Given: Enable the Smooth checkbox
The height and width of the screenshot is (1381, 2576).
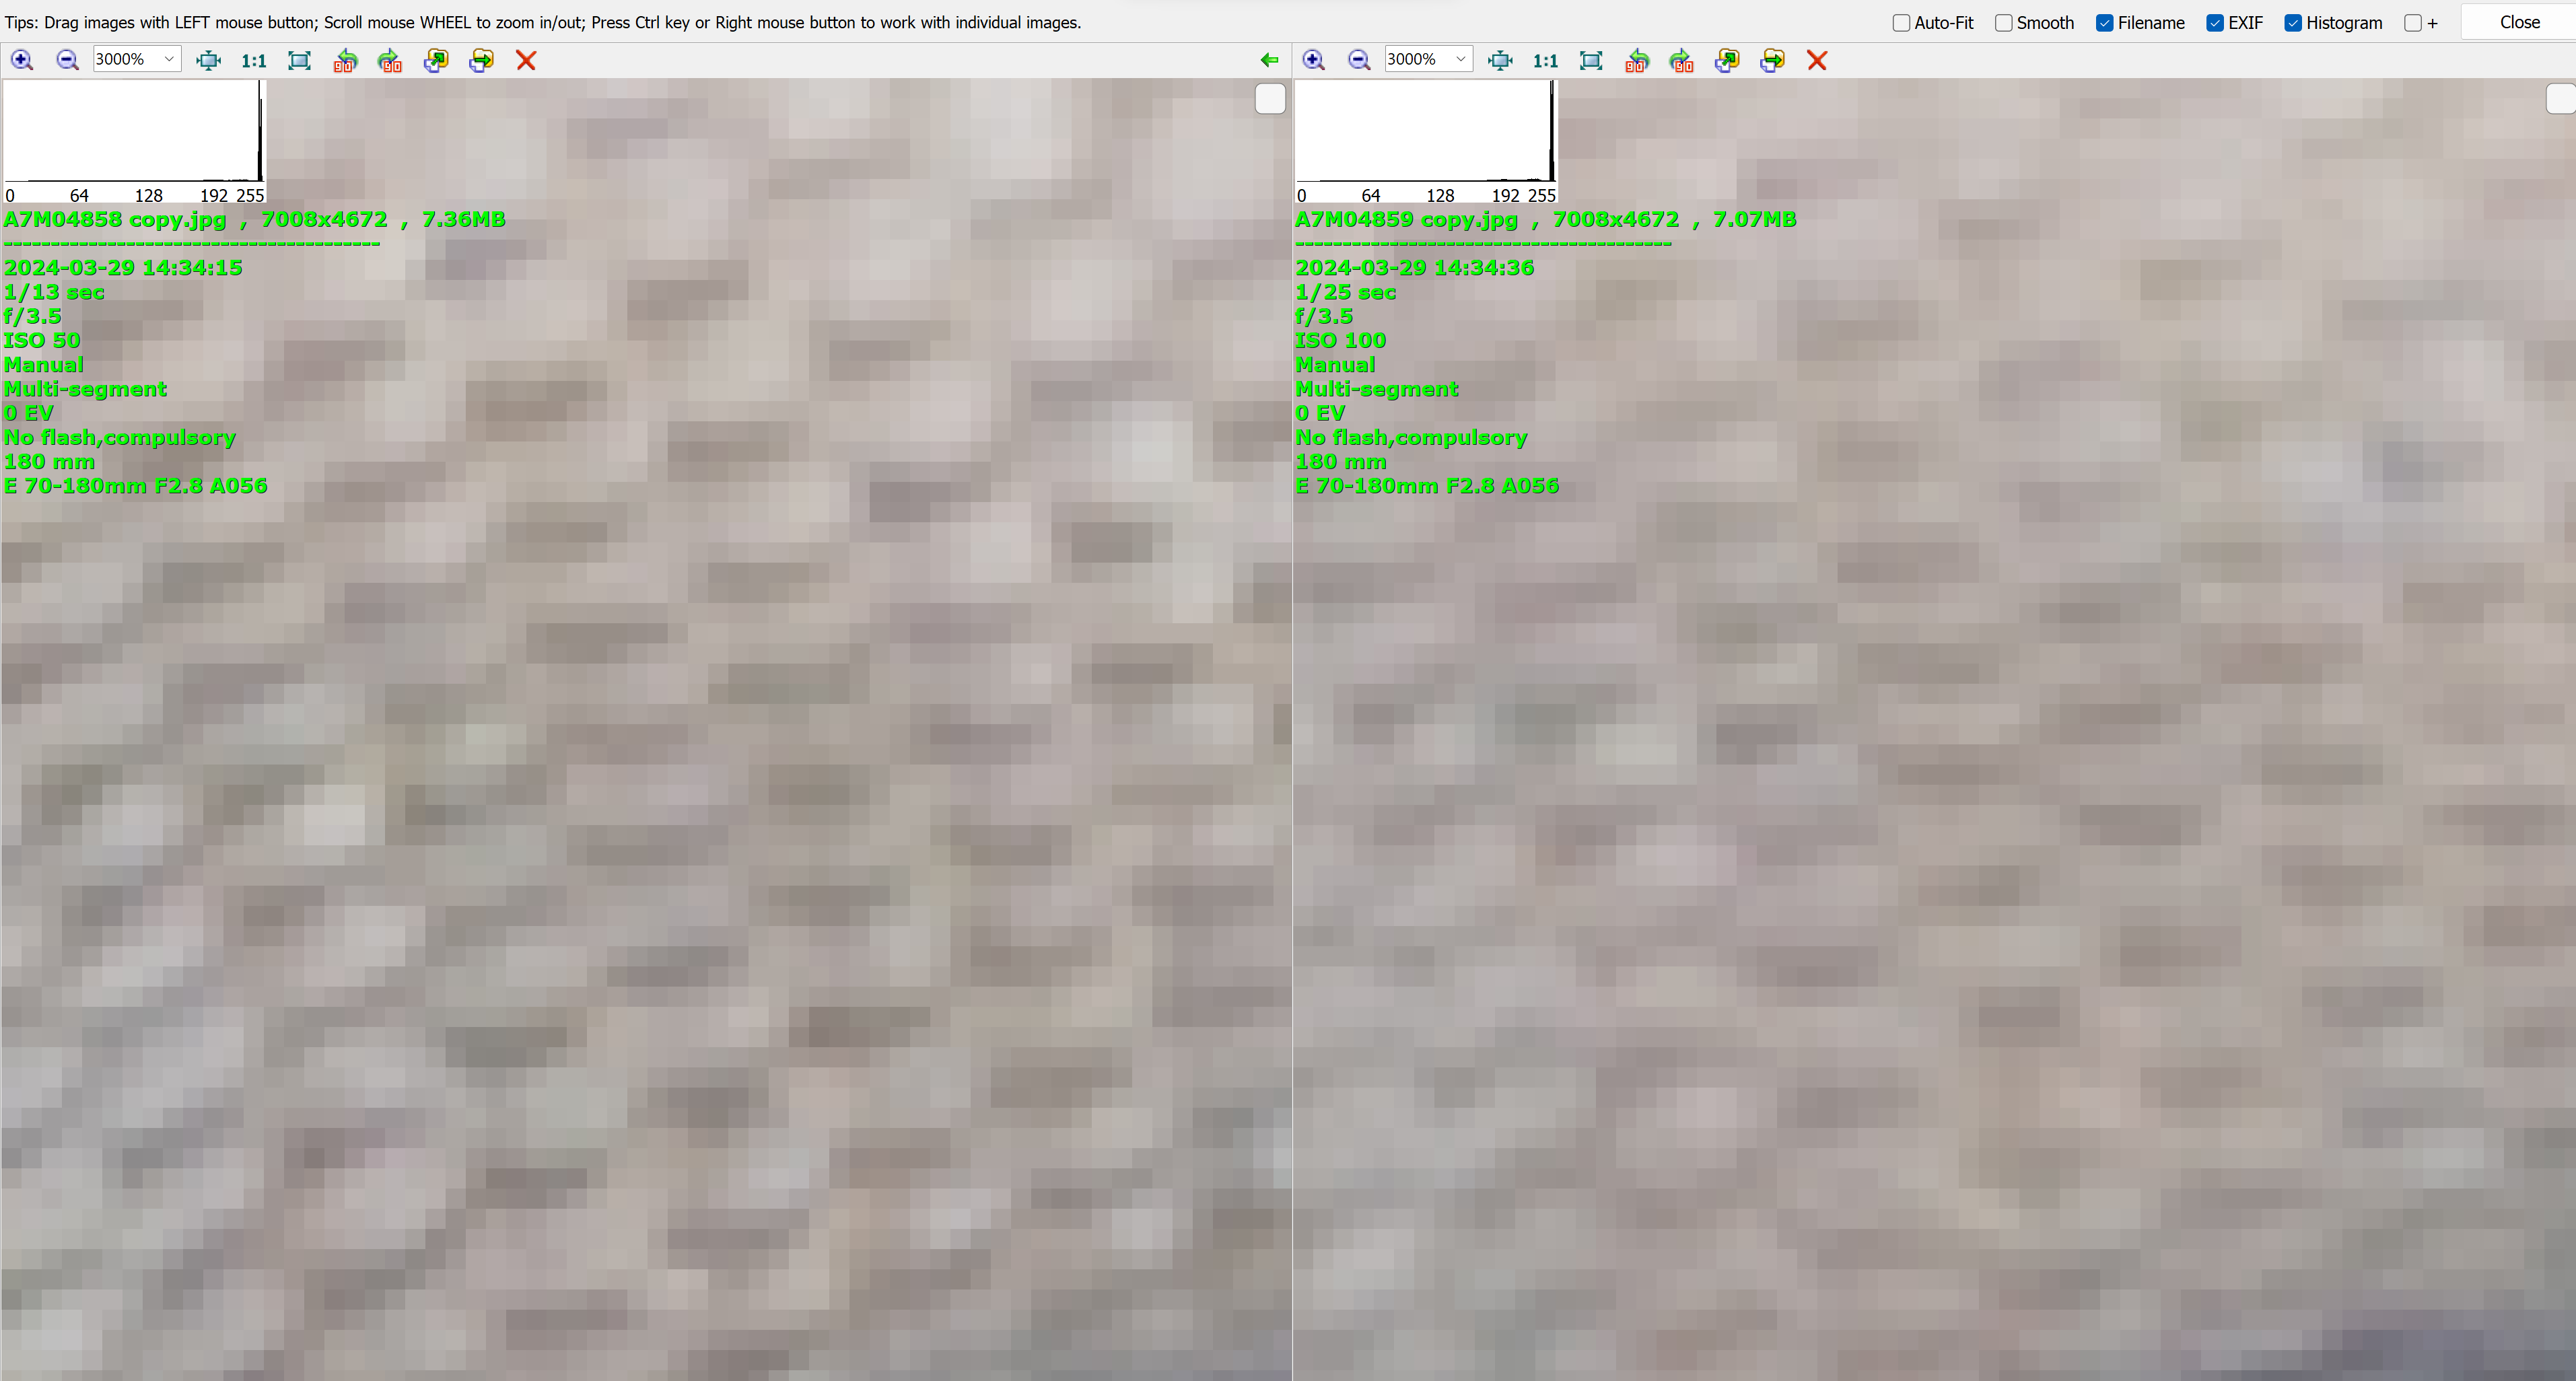Looking at the screenshot, I should [2004, 23].
